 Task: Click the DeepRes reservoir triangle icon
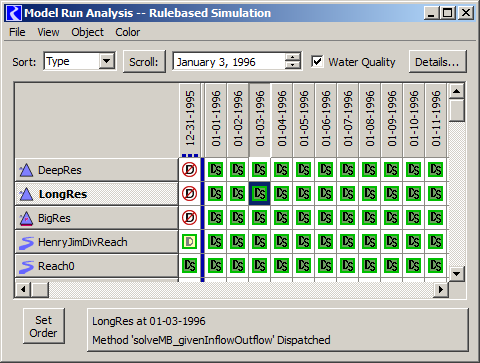(26, 170)
